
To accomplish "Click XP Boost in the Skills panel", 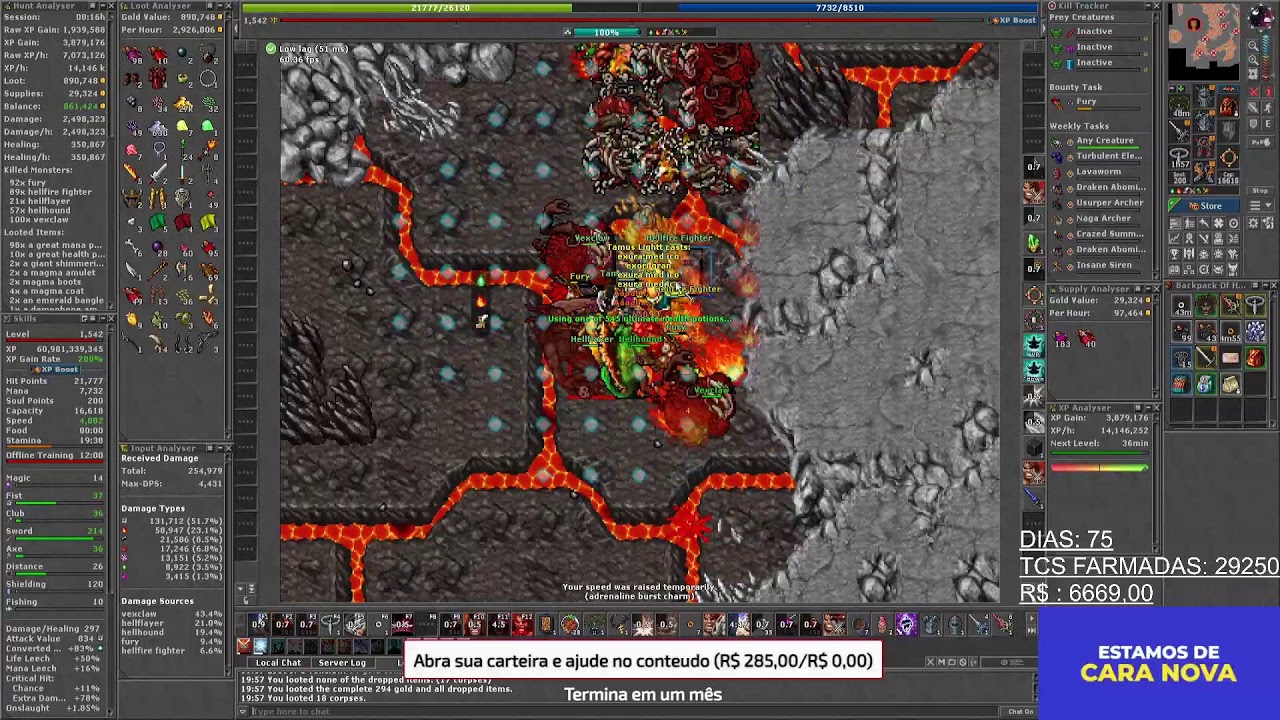I will [54, 369].
